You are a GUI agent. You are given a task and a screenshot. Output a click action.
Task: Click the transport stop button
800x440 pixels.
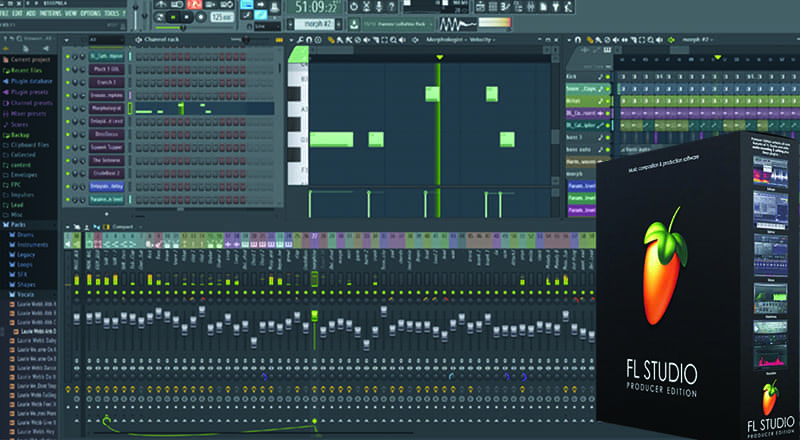[186, 17]
